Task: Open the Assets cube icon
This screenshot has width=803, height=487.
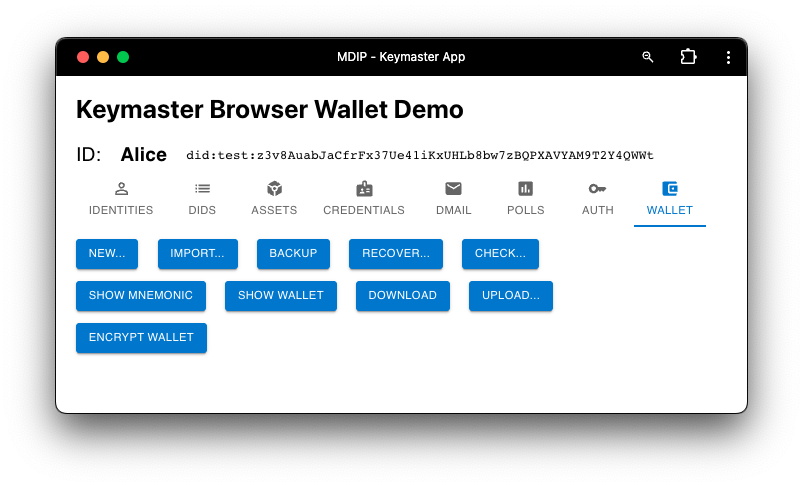Action: pos(274,189)
